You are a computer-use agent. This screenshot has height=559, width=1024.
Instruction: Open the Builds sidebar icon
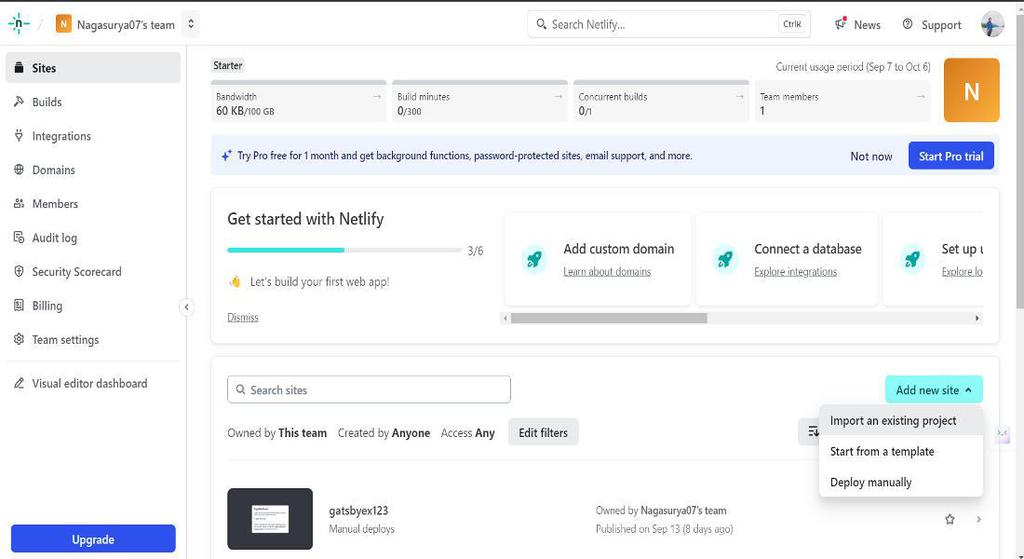pos(19,102)
